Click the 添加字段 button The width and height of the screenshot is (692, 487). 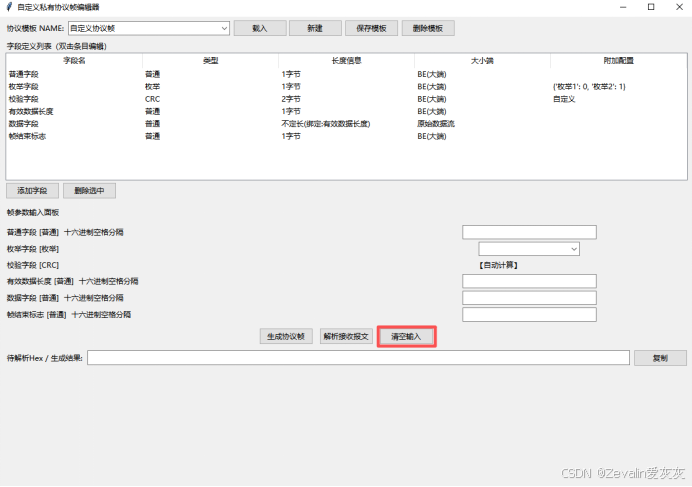pyautogui.click(x=32, y=191)
